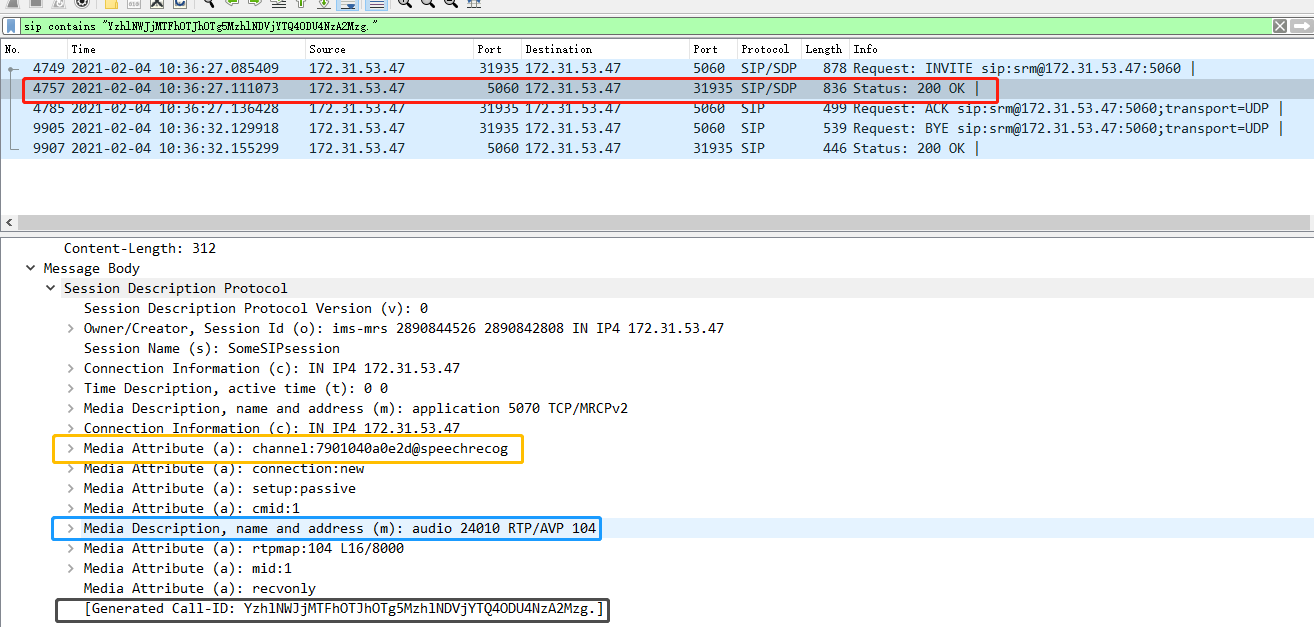Sort by the Protocol column header

tap(769, 49)
